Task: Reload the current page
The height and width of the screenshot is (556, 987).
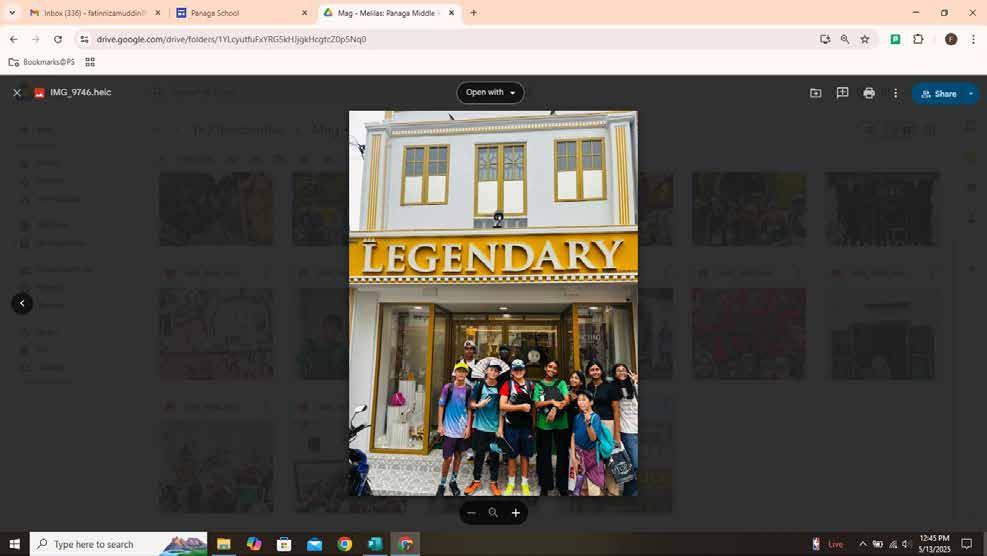Action: coord(58,39)
